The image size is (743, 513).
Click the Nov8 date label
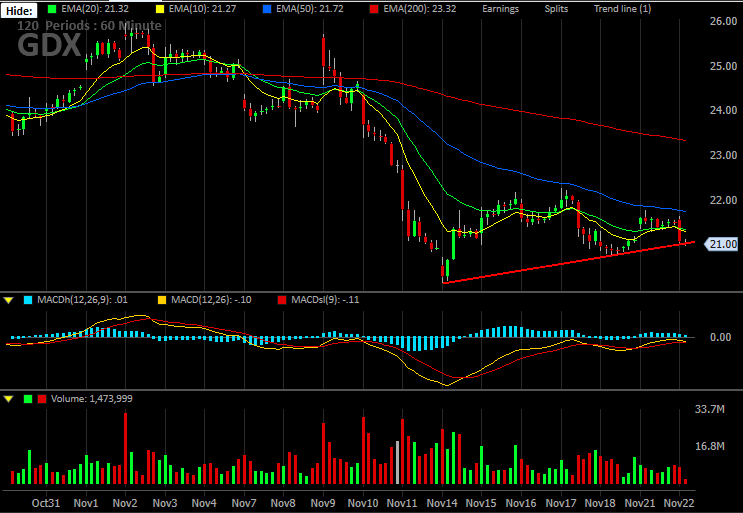click(x=283, y=503)
